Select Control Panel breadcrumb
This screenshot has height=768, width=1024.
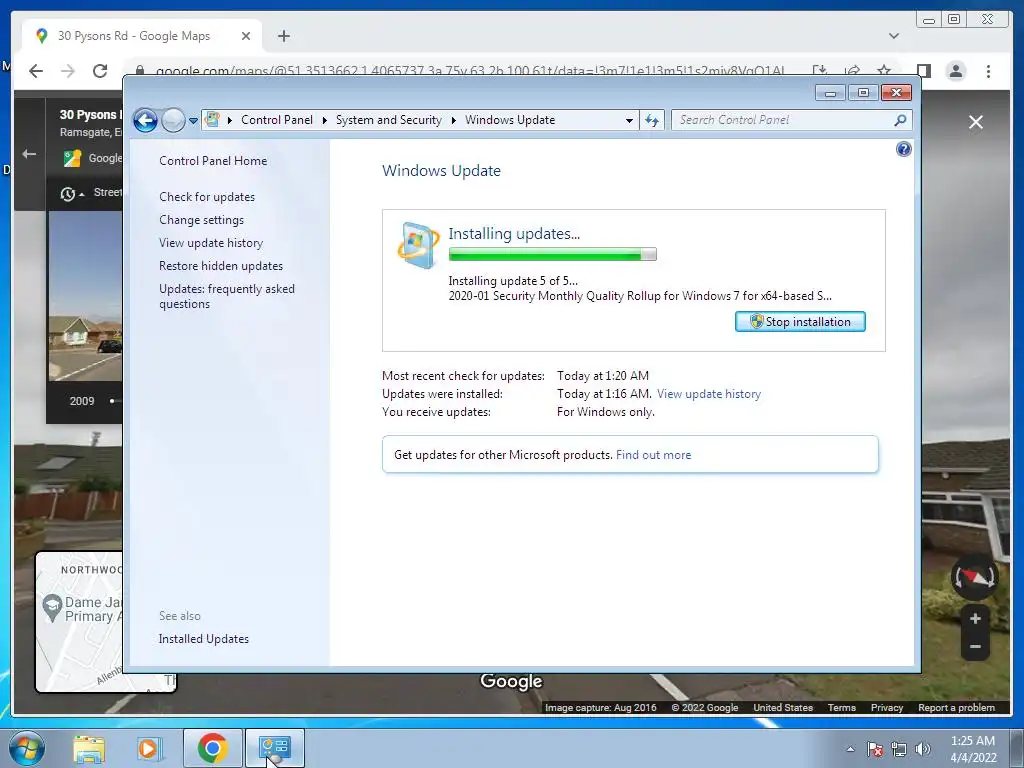pyautogui.click(x=277, y=120)
